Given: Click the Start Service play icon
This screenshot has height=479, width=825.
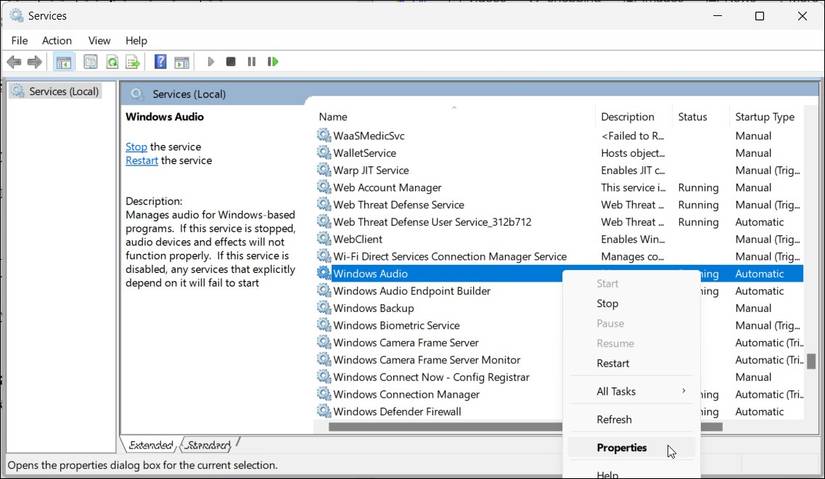Looking at the screenshot, I should coord(211,62).
